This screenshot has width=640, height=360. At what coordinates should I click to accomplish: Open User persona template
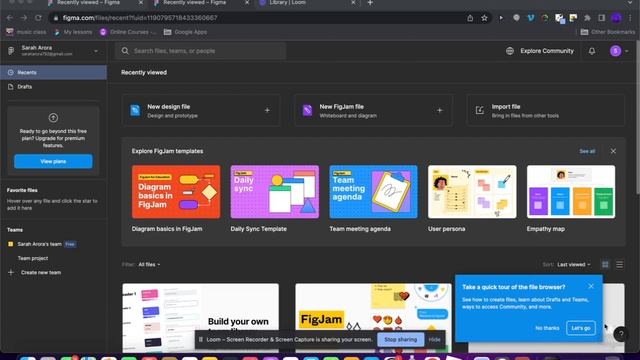472,192
